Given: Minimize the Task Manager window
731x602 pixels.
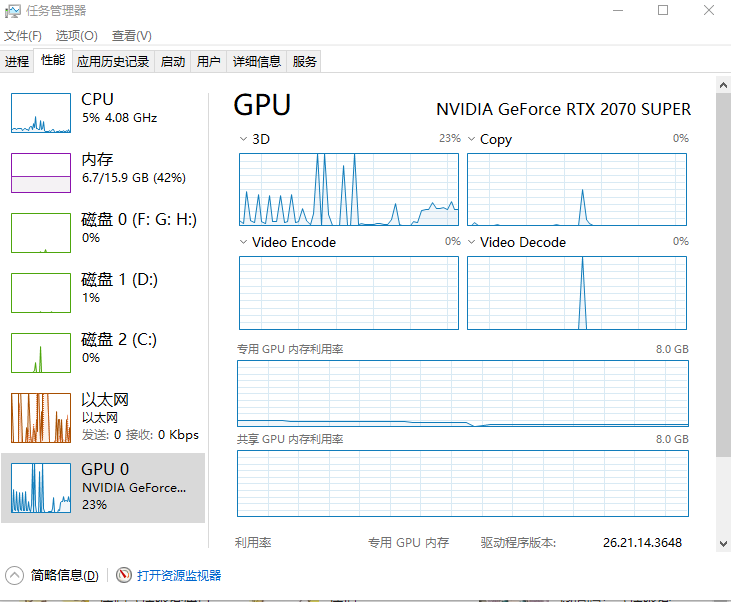Looking at the screenshot, I should pyautogui.click(x=618, y=10).
